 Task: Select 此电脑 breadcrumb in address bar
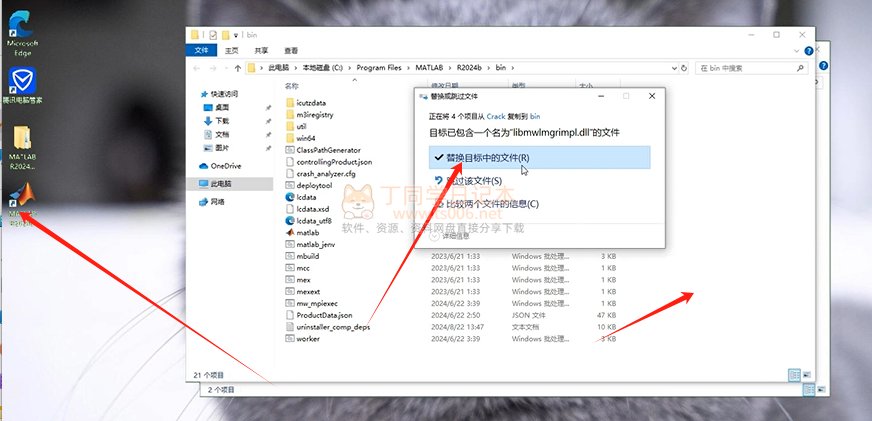click(279, 68)
